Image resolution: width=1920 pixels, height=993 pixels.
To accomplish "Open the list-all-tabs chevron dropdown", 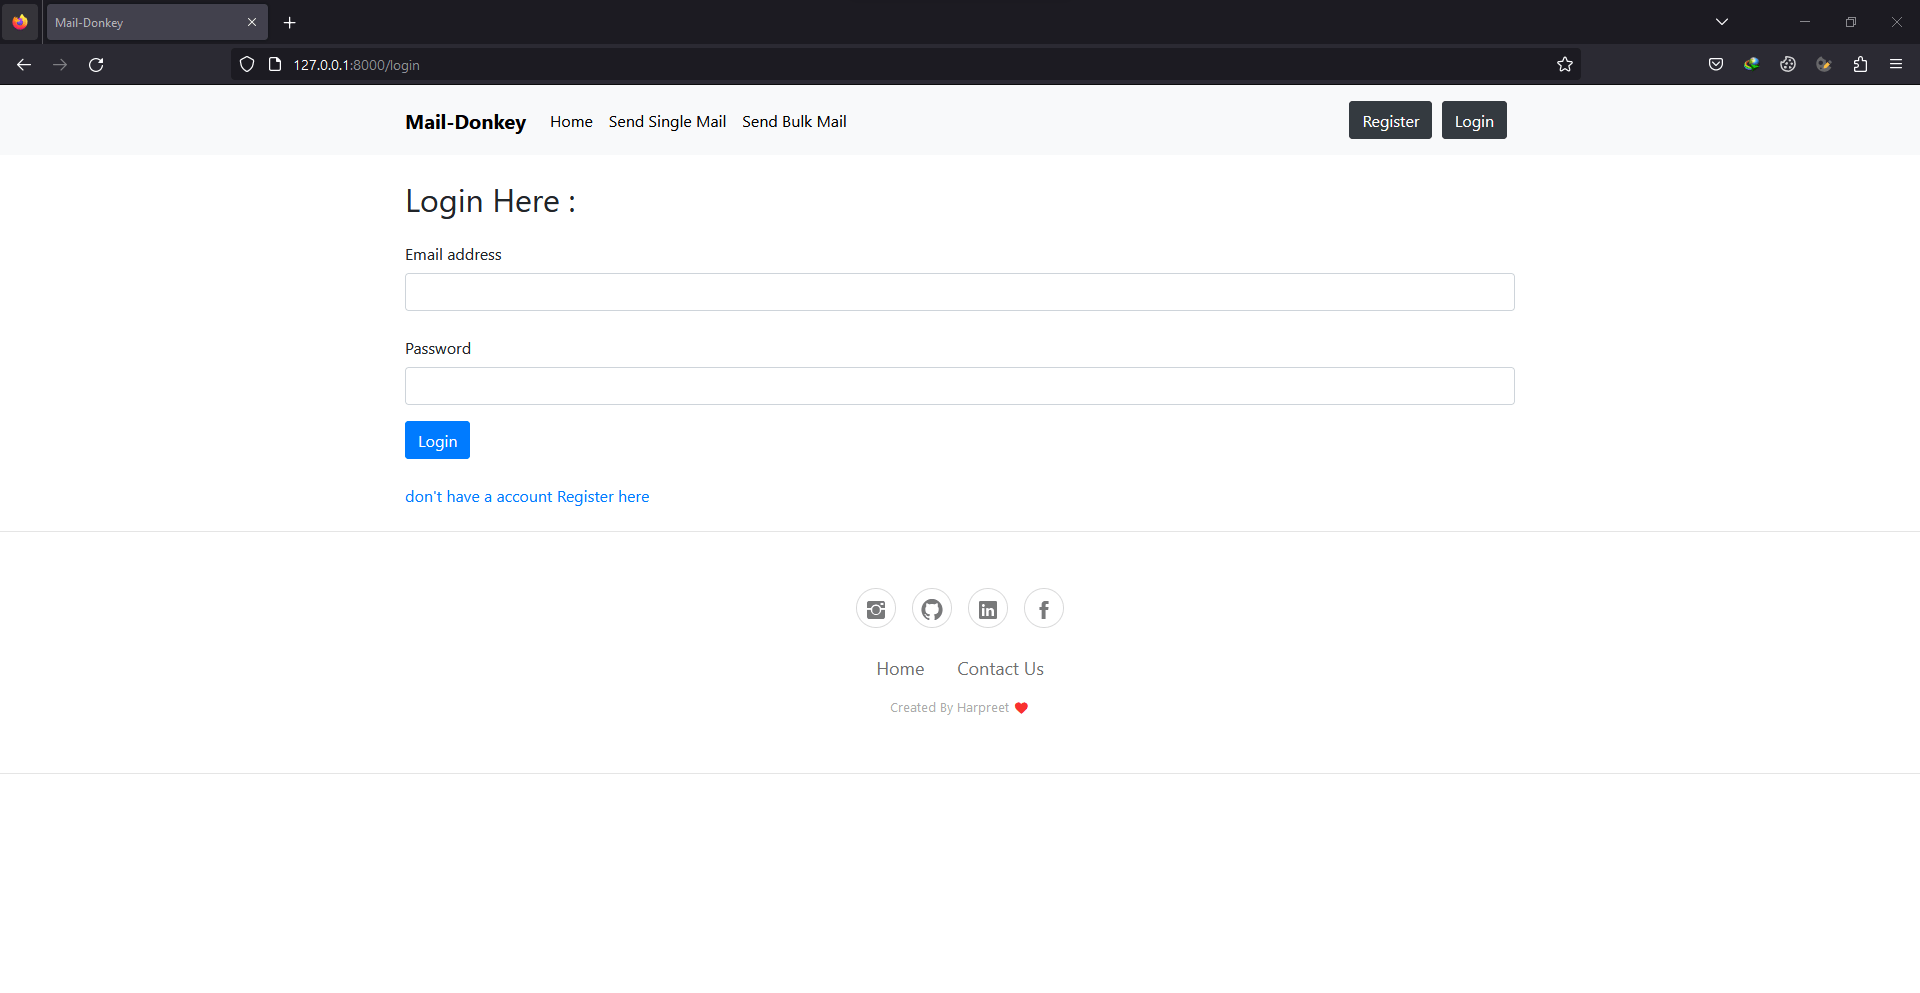I will click(1723, 21).
